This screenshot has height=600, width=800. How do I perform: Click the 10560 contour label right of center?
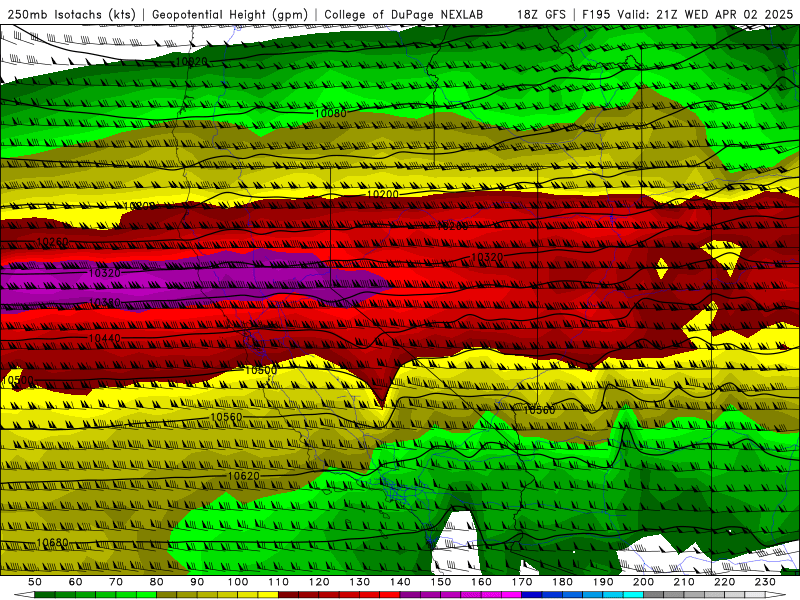(x=539, y=410)
